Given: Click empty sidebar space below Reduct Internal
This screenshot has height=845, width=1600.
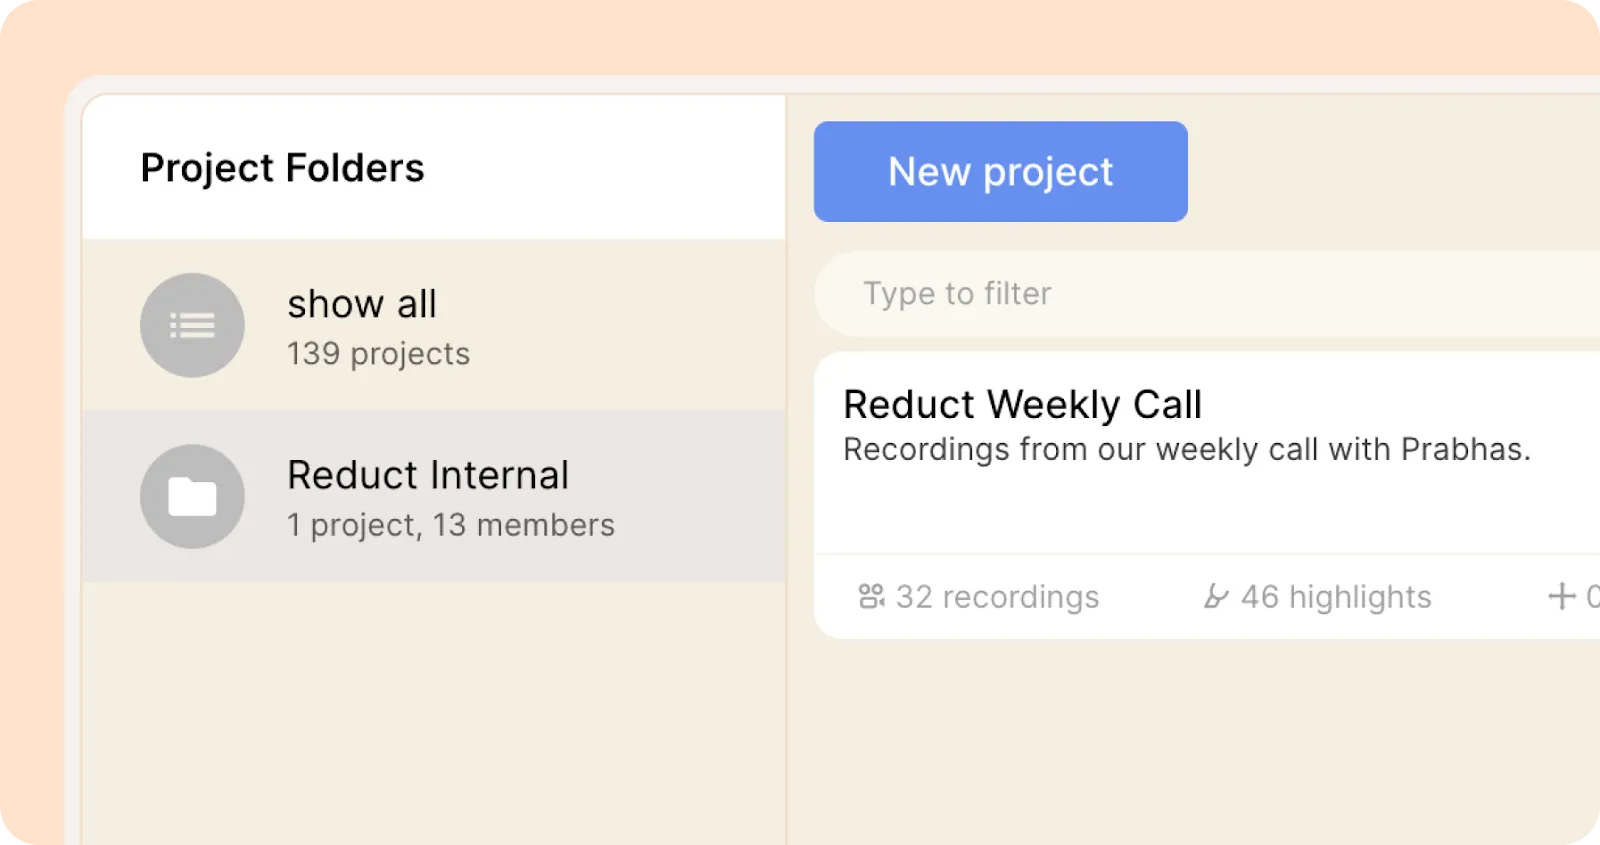Looking at the screenshot, I should (433, 710).
